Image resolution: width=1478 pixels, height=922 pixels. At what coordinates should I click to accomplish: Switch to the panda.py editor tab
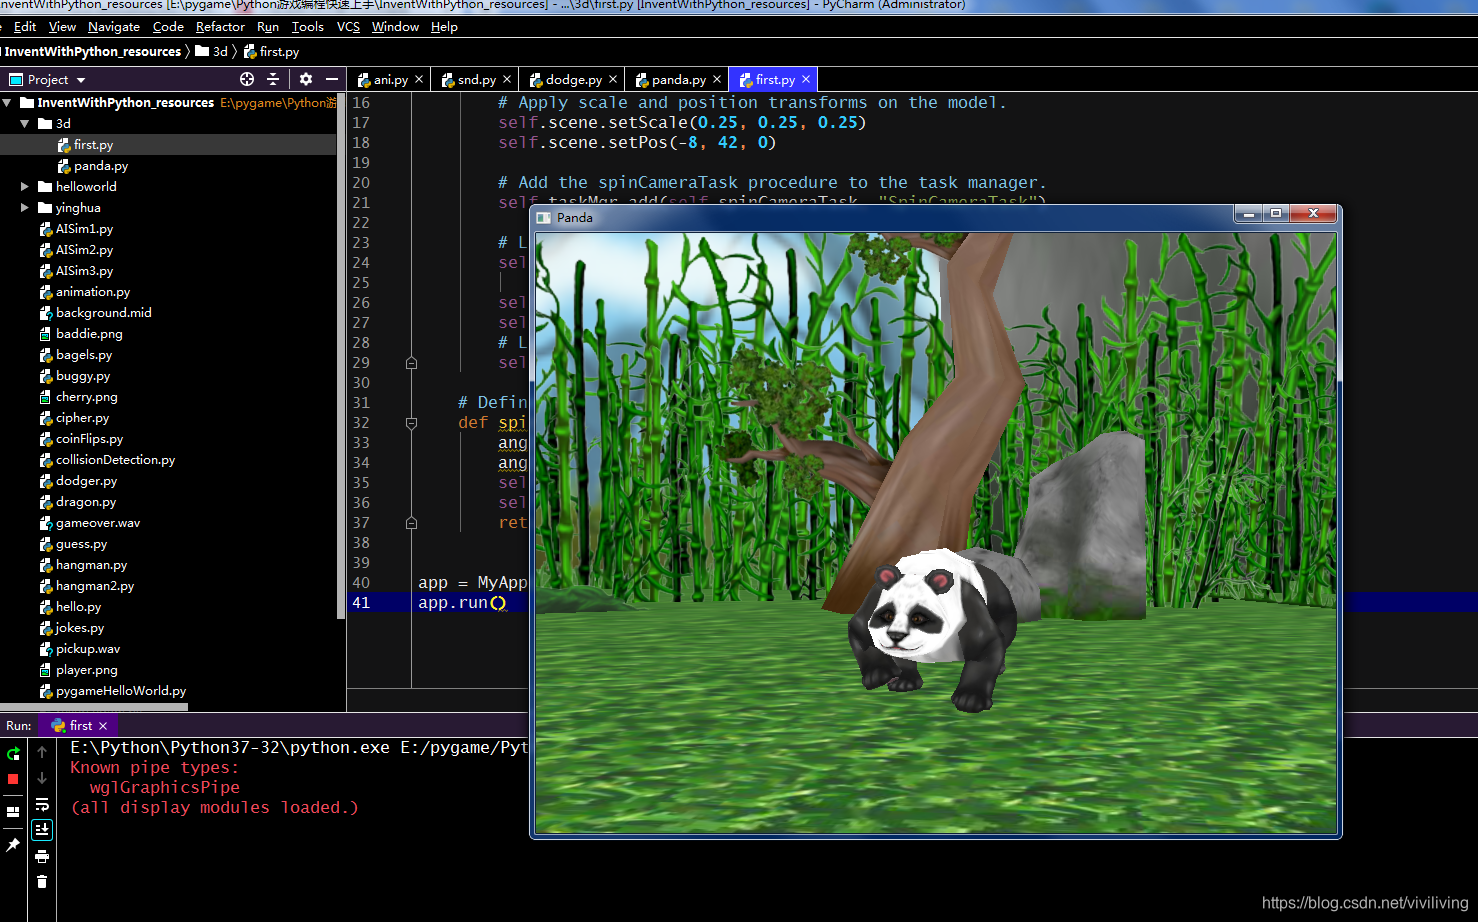point(676,78)
